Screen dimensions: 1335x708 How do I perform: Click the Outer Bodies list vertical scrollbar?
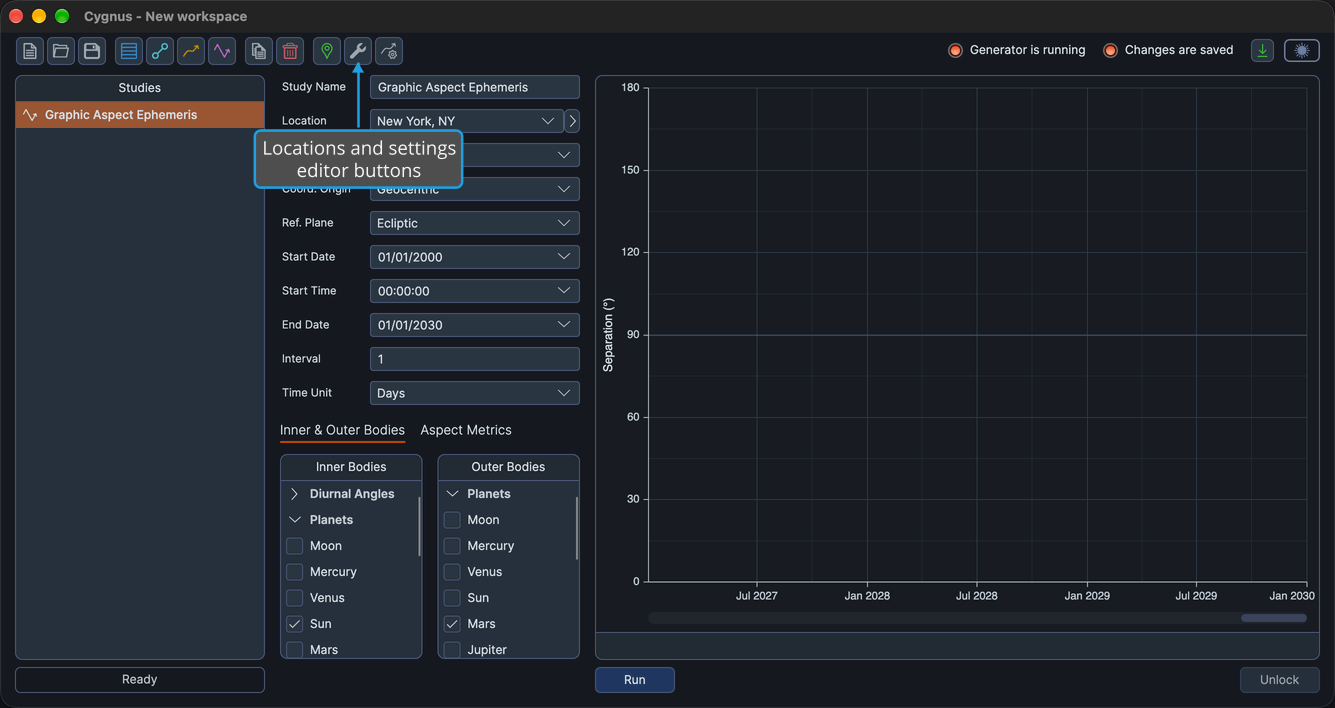coord(577,527)
